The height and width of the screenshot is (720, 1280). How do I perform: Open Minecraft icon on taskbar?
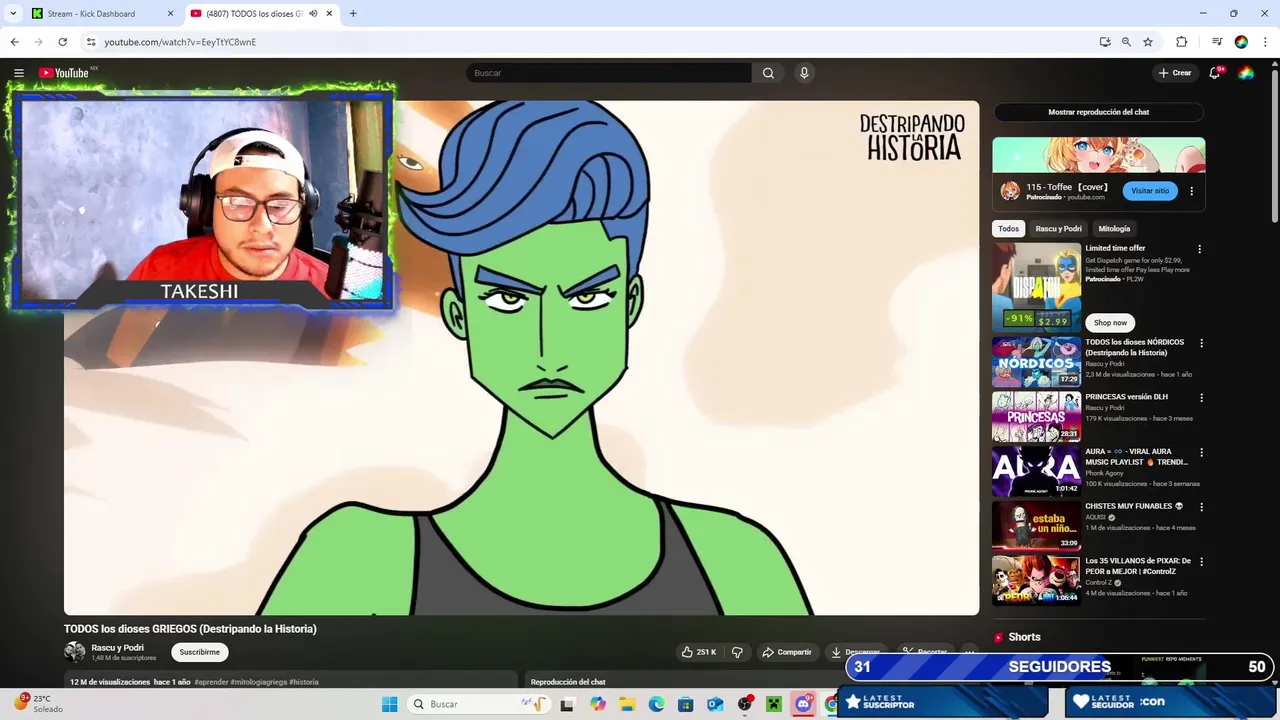coord(773,704)
